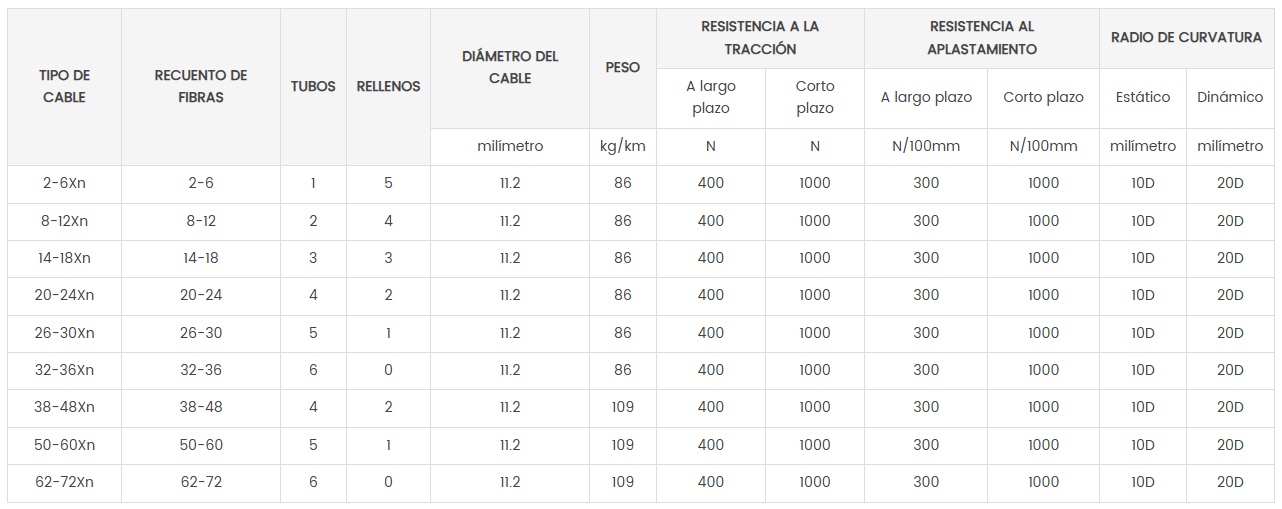Image resolution: width=1282 pixels, height=509 pixels.
Task: Click the 38-48Xn cable type cell
Action: click(x=64, y=408)
